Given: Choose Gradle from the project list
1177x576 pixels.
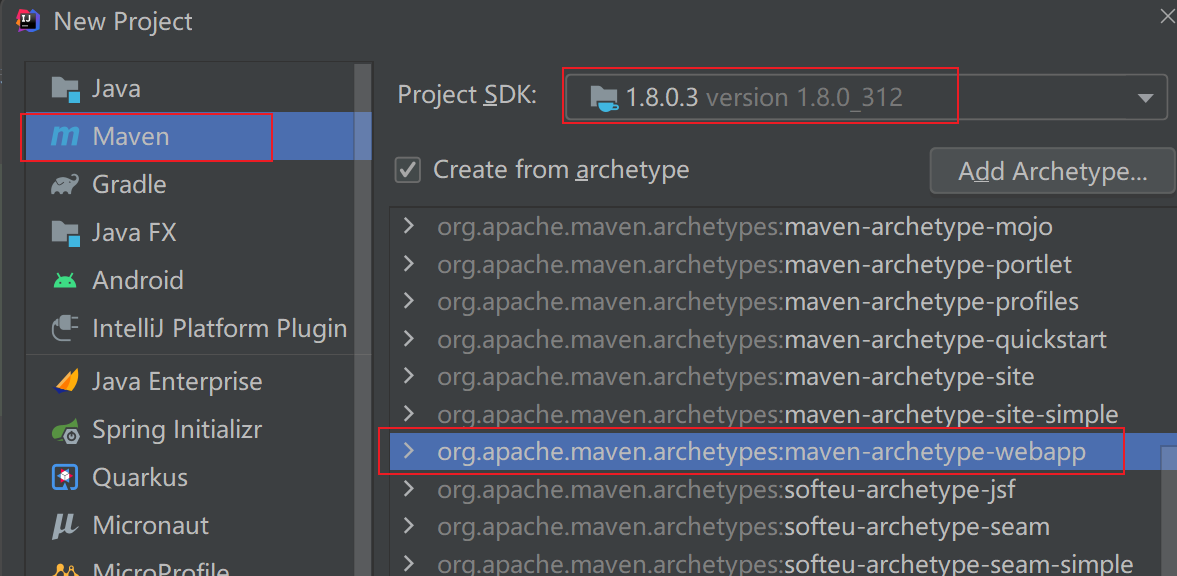Looking at the screenshot, I should 198,184.
